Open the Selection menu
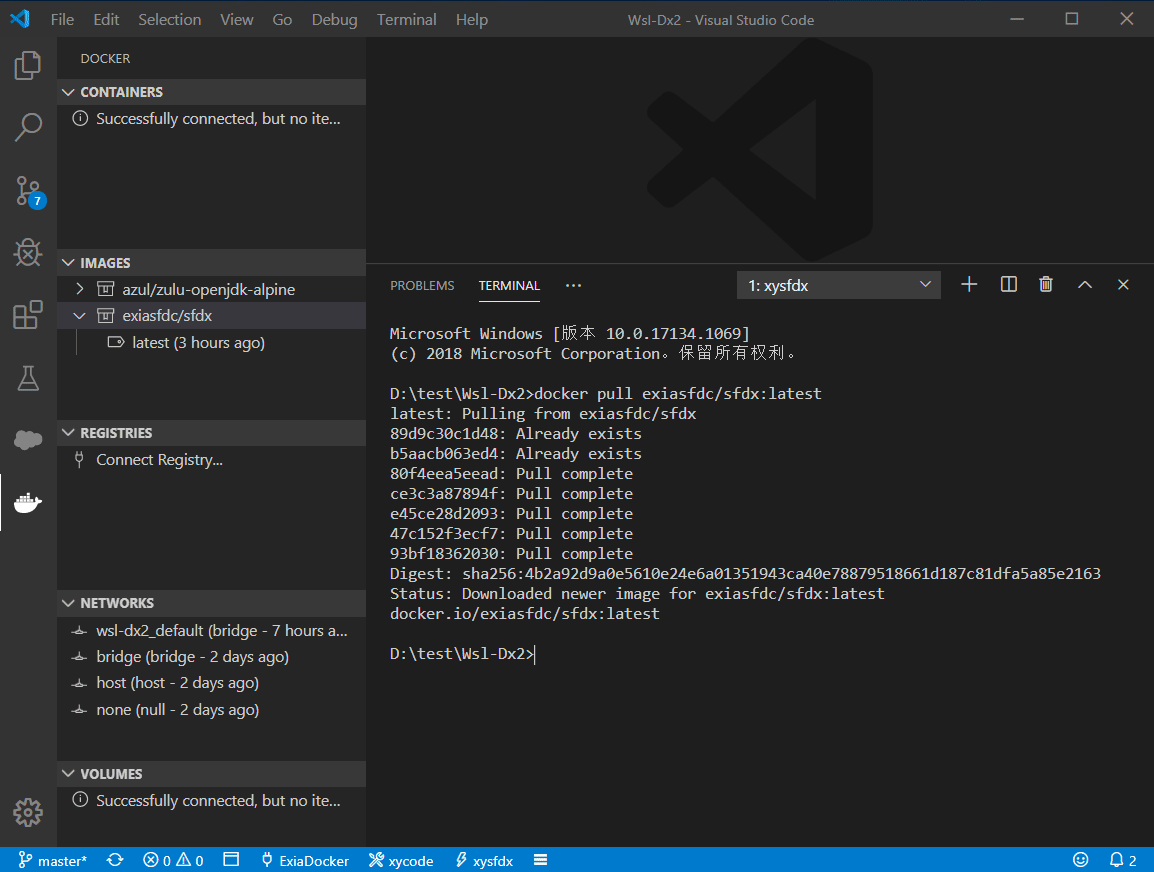 tap(169, 19)
